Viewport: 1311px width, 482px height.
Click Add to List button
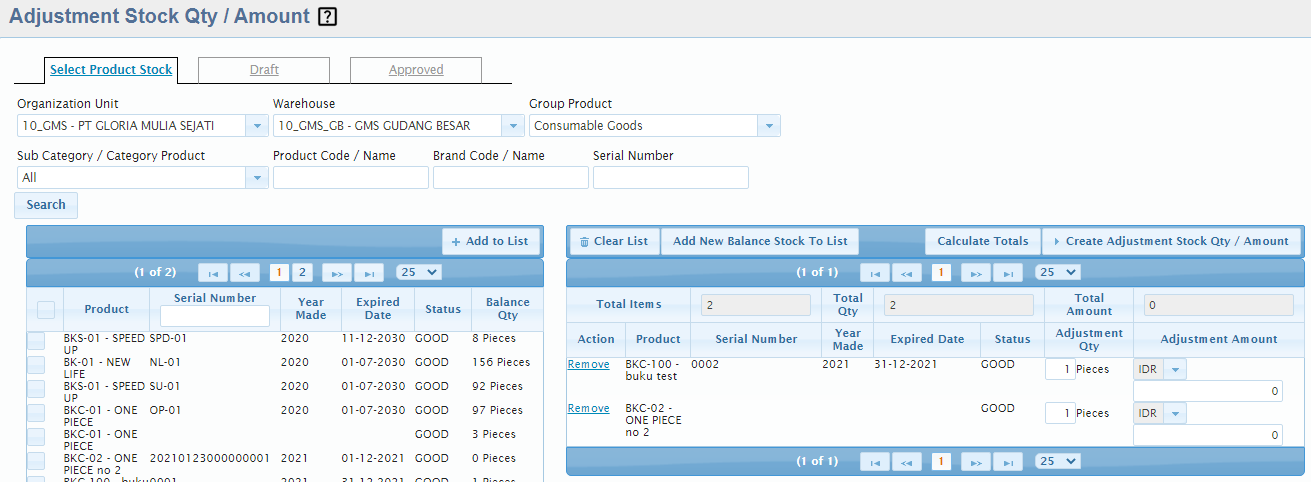[x=490, y=241]
